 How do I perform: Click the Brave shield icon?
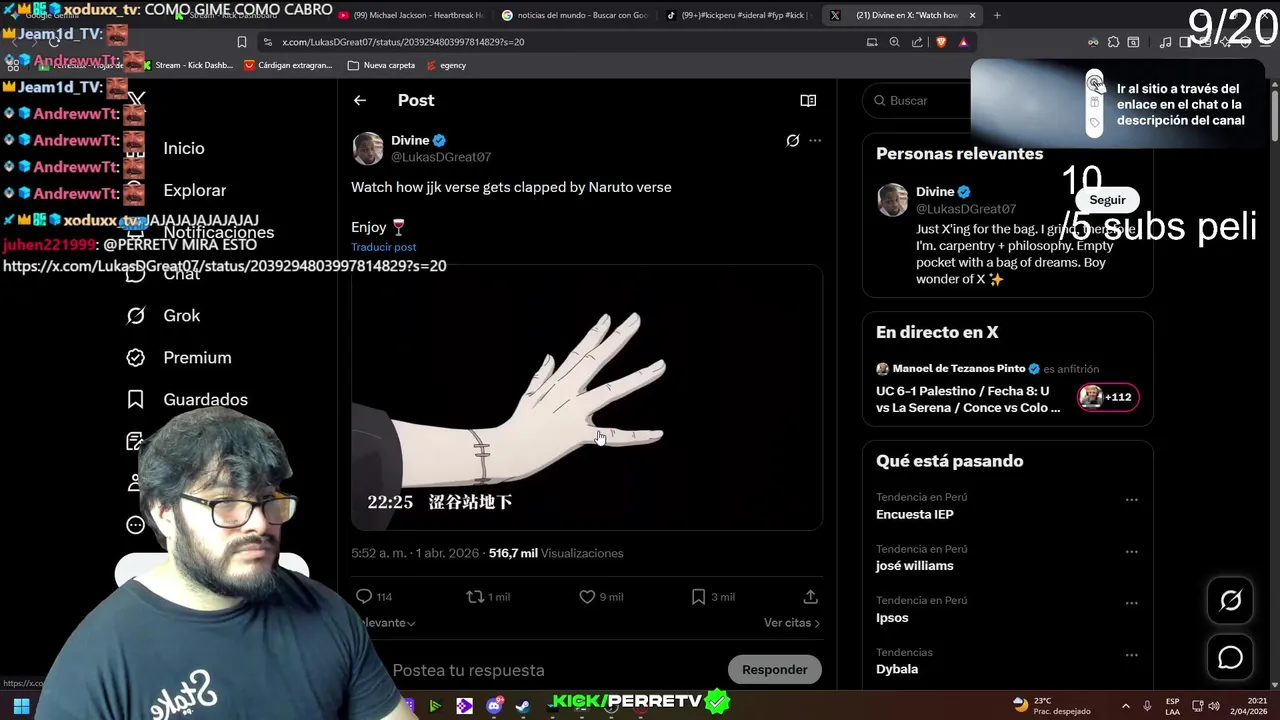coord(941,42)
